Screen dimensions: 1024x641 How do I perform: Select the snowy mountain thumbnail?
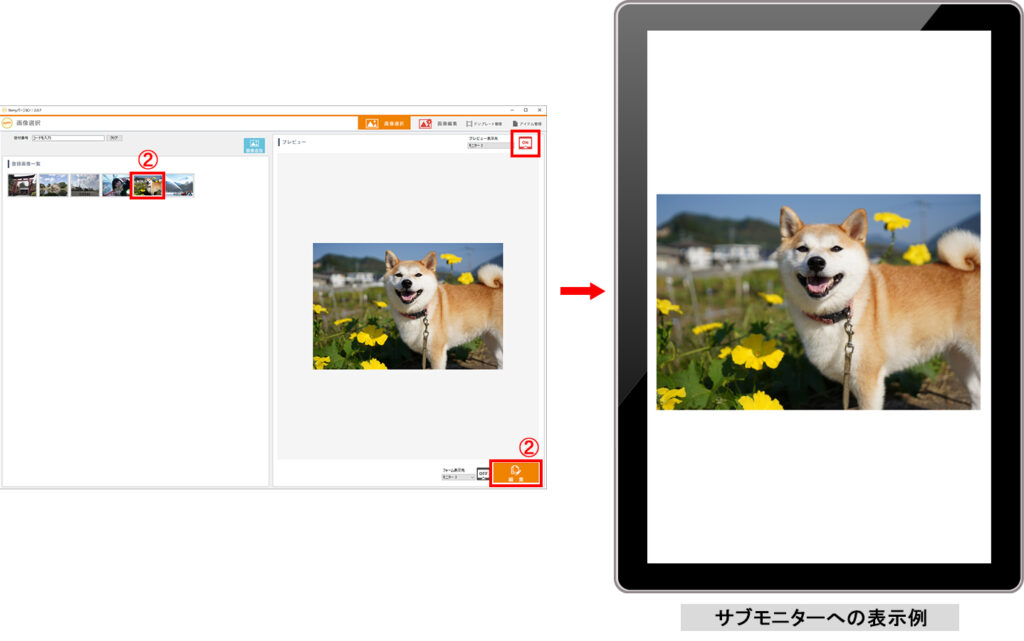(180, 185)
